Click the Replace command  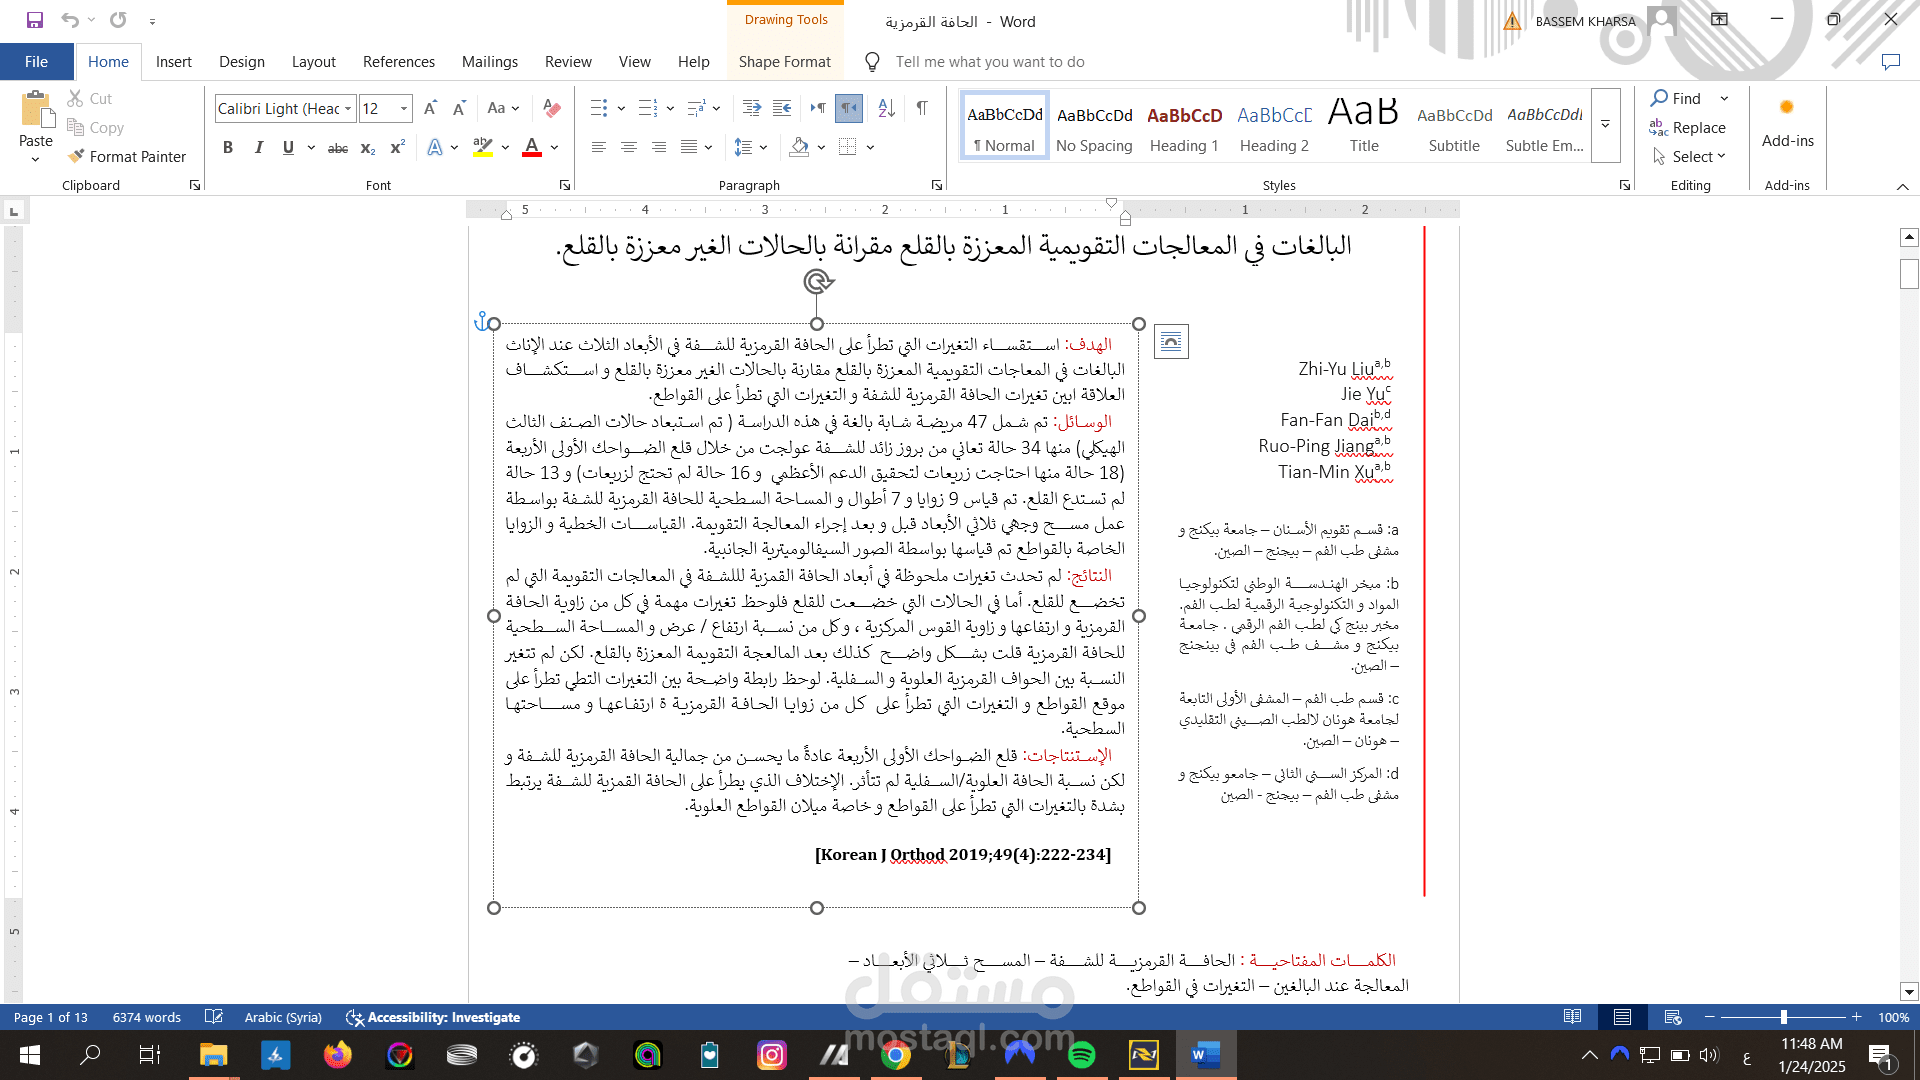tap(1688, 127)
